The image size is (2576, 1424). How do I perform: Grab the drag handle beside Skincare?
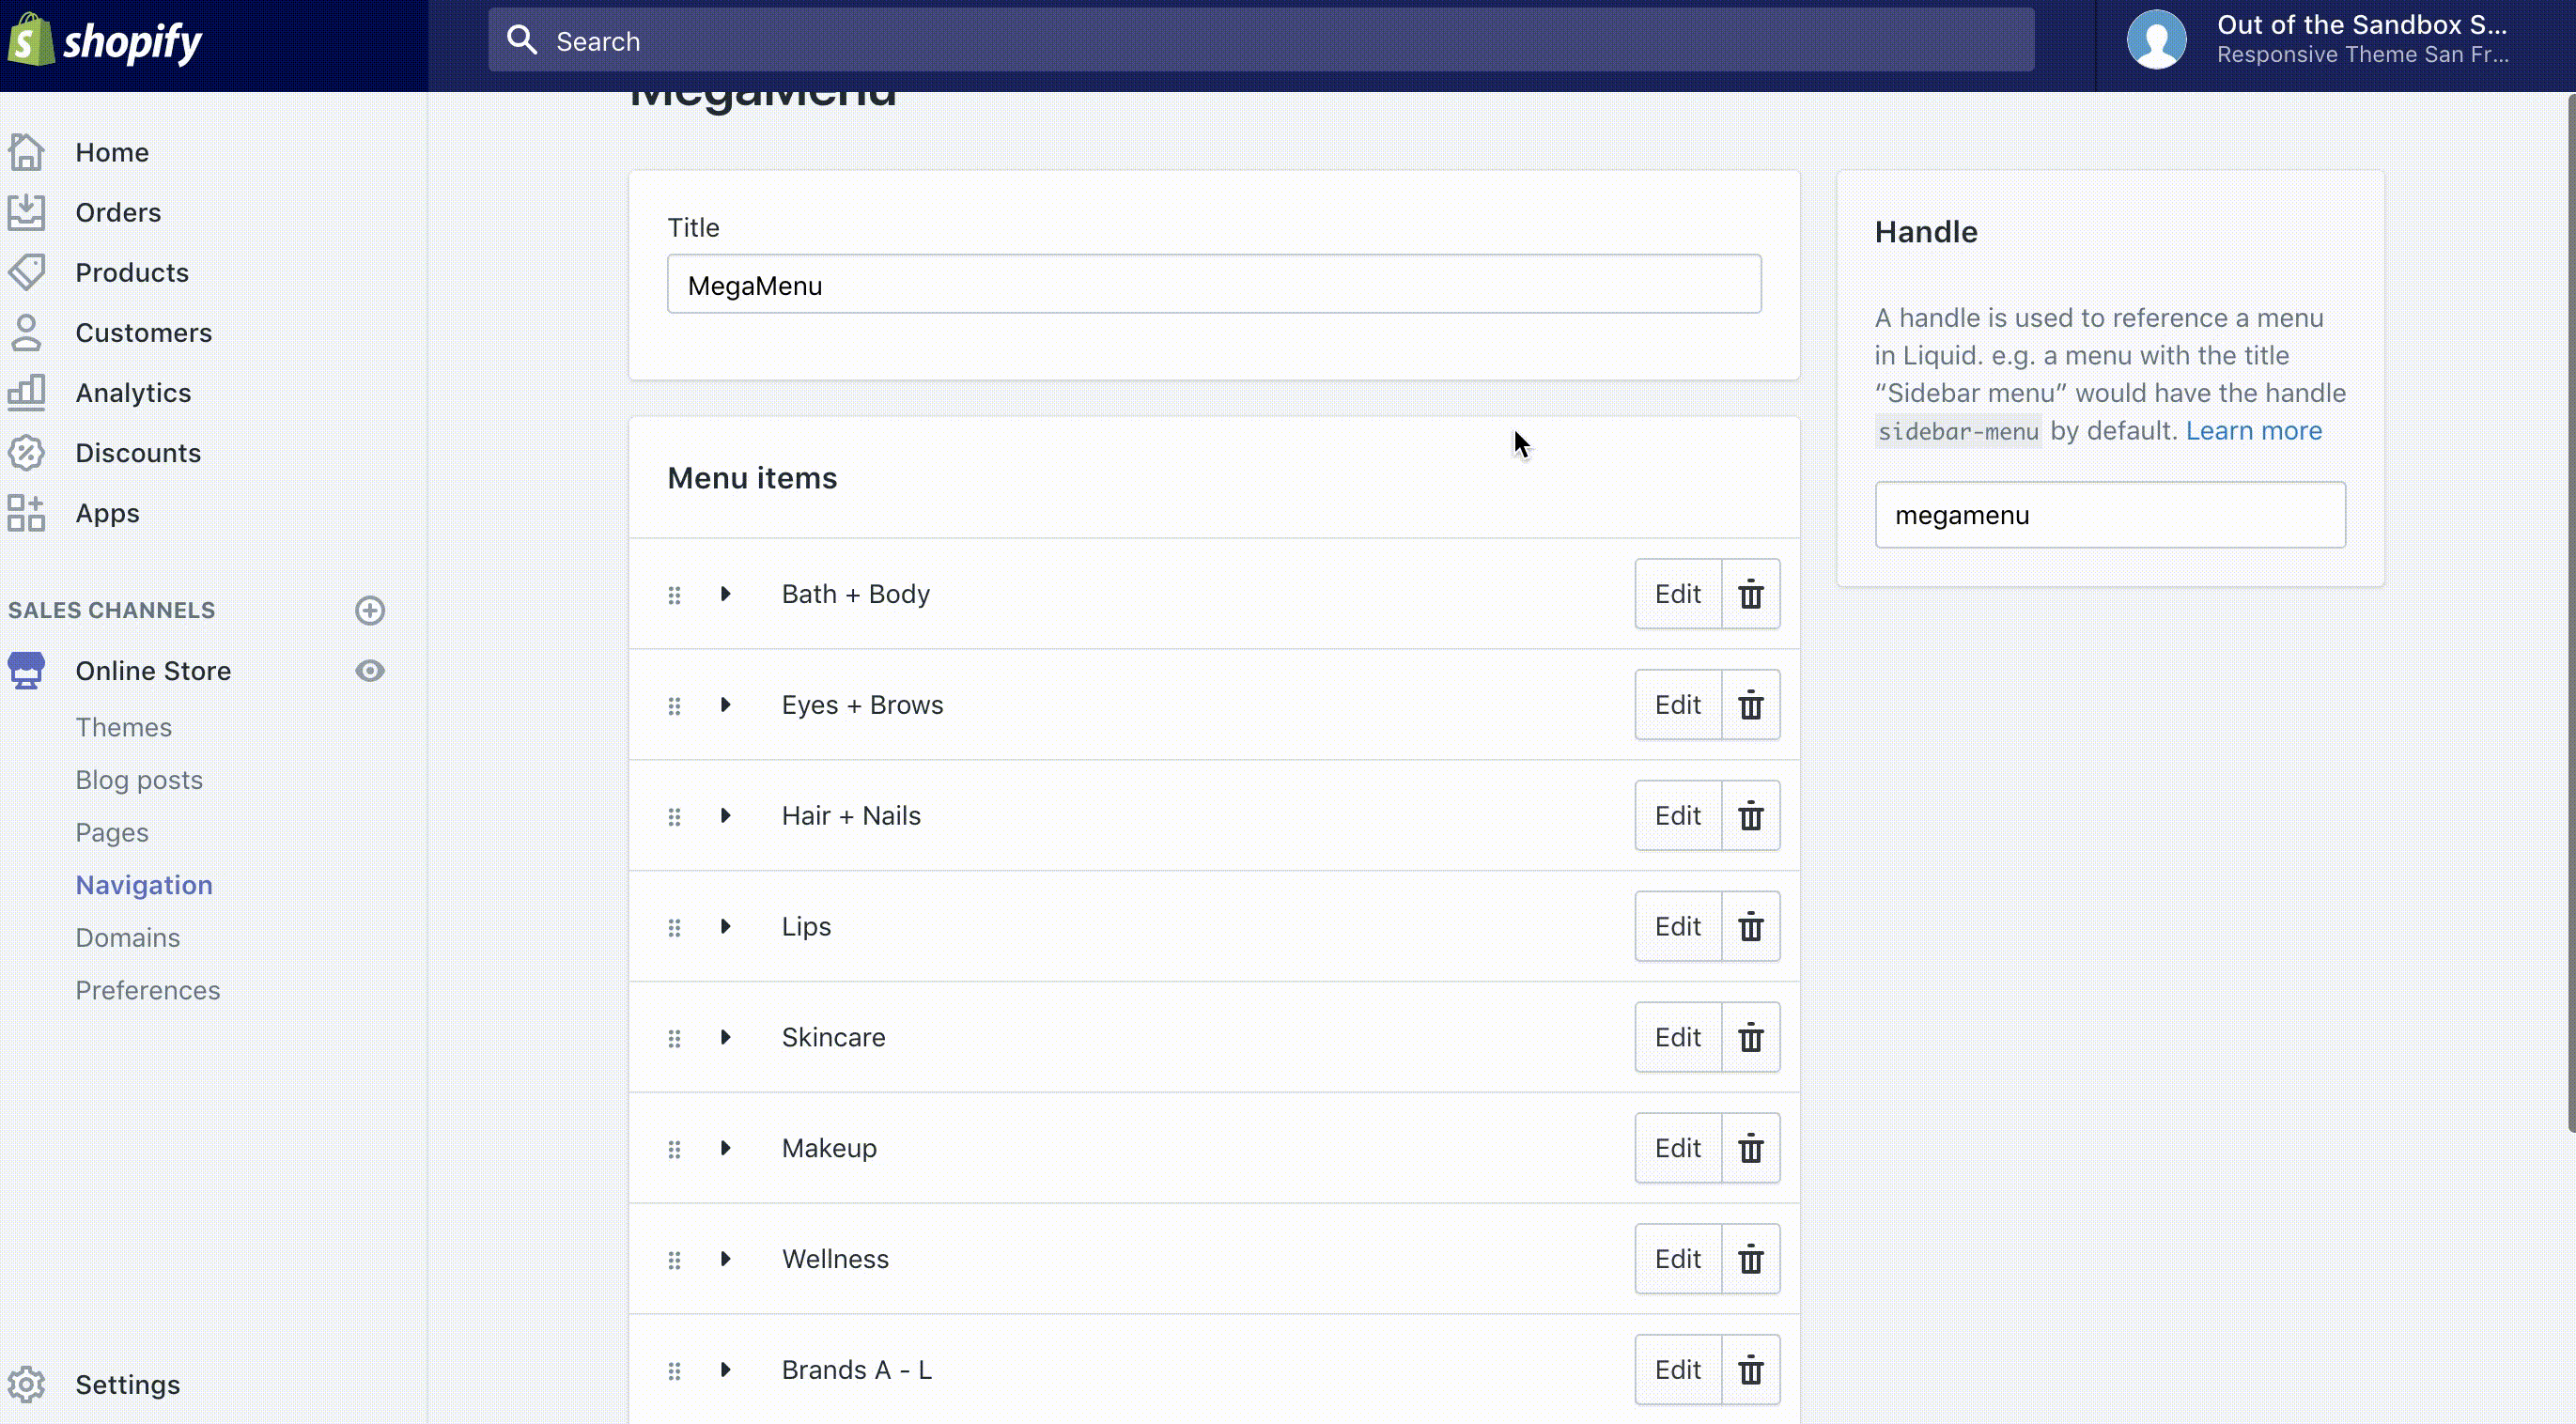(x=674, y=1038)
